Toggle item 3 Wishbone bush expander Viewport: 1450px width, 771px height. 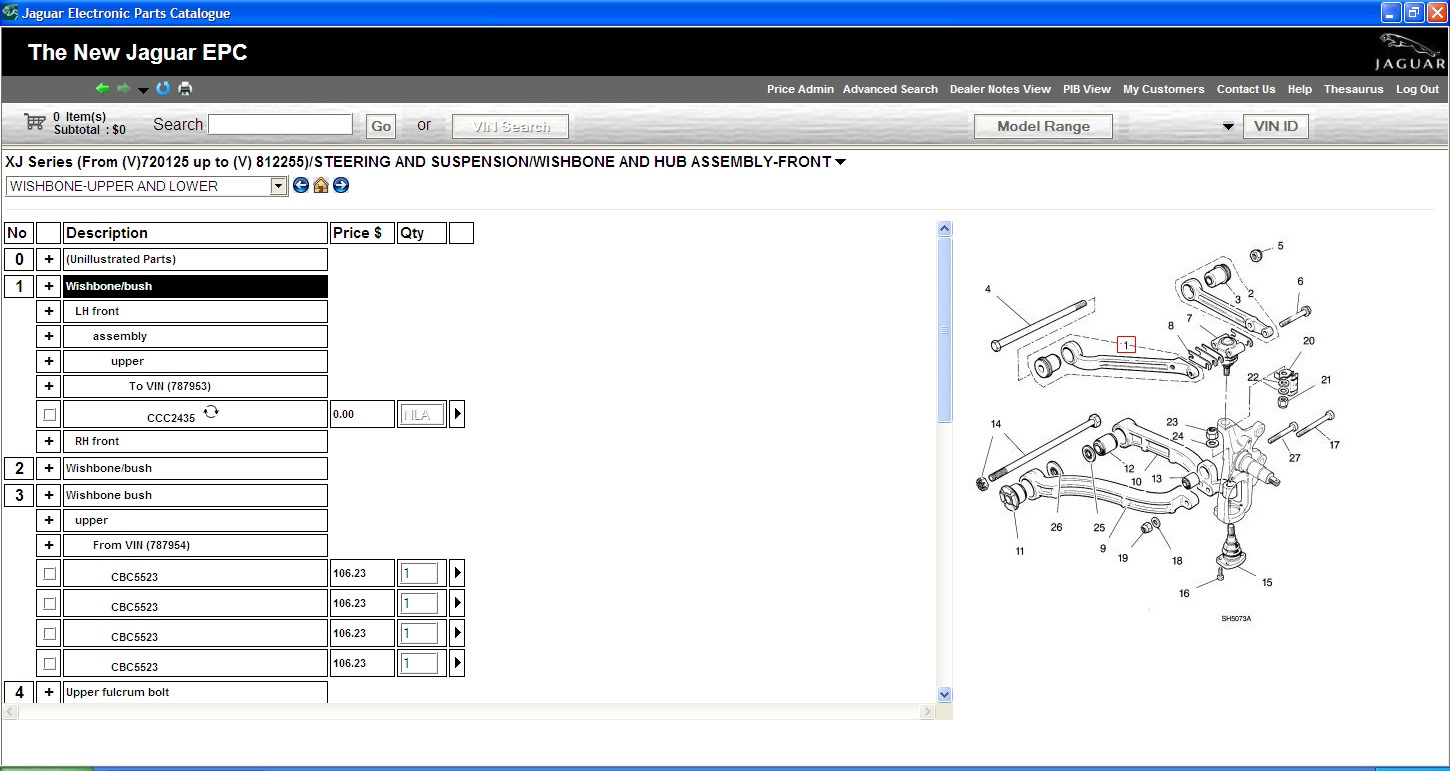coord(49,495)
